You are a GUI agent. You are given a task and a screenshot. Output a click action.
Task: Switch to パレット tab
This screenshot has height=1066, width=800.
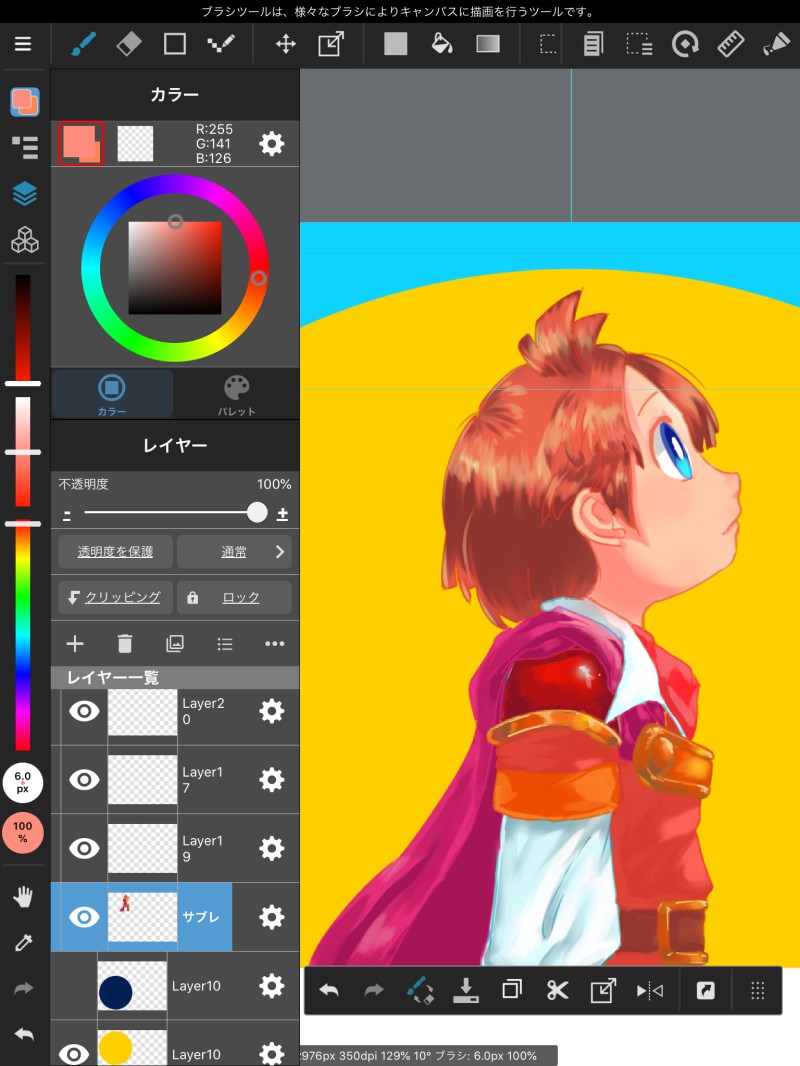pos(237,394)
